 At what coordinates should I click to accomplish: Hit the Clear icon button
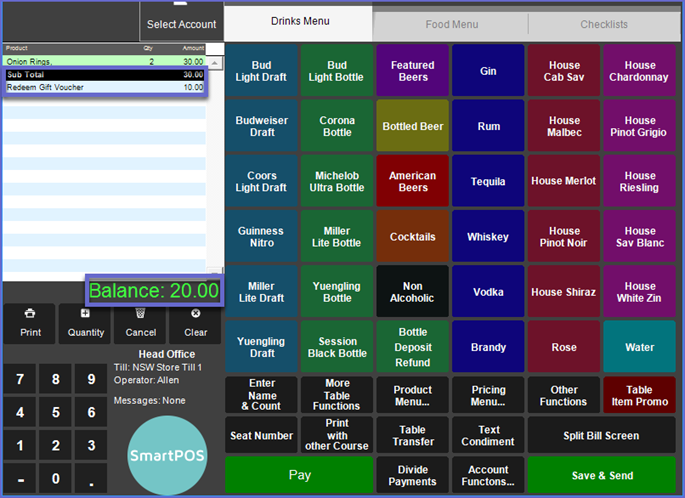point(195,322)
